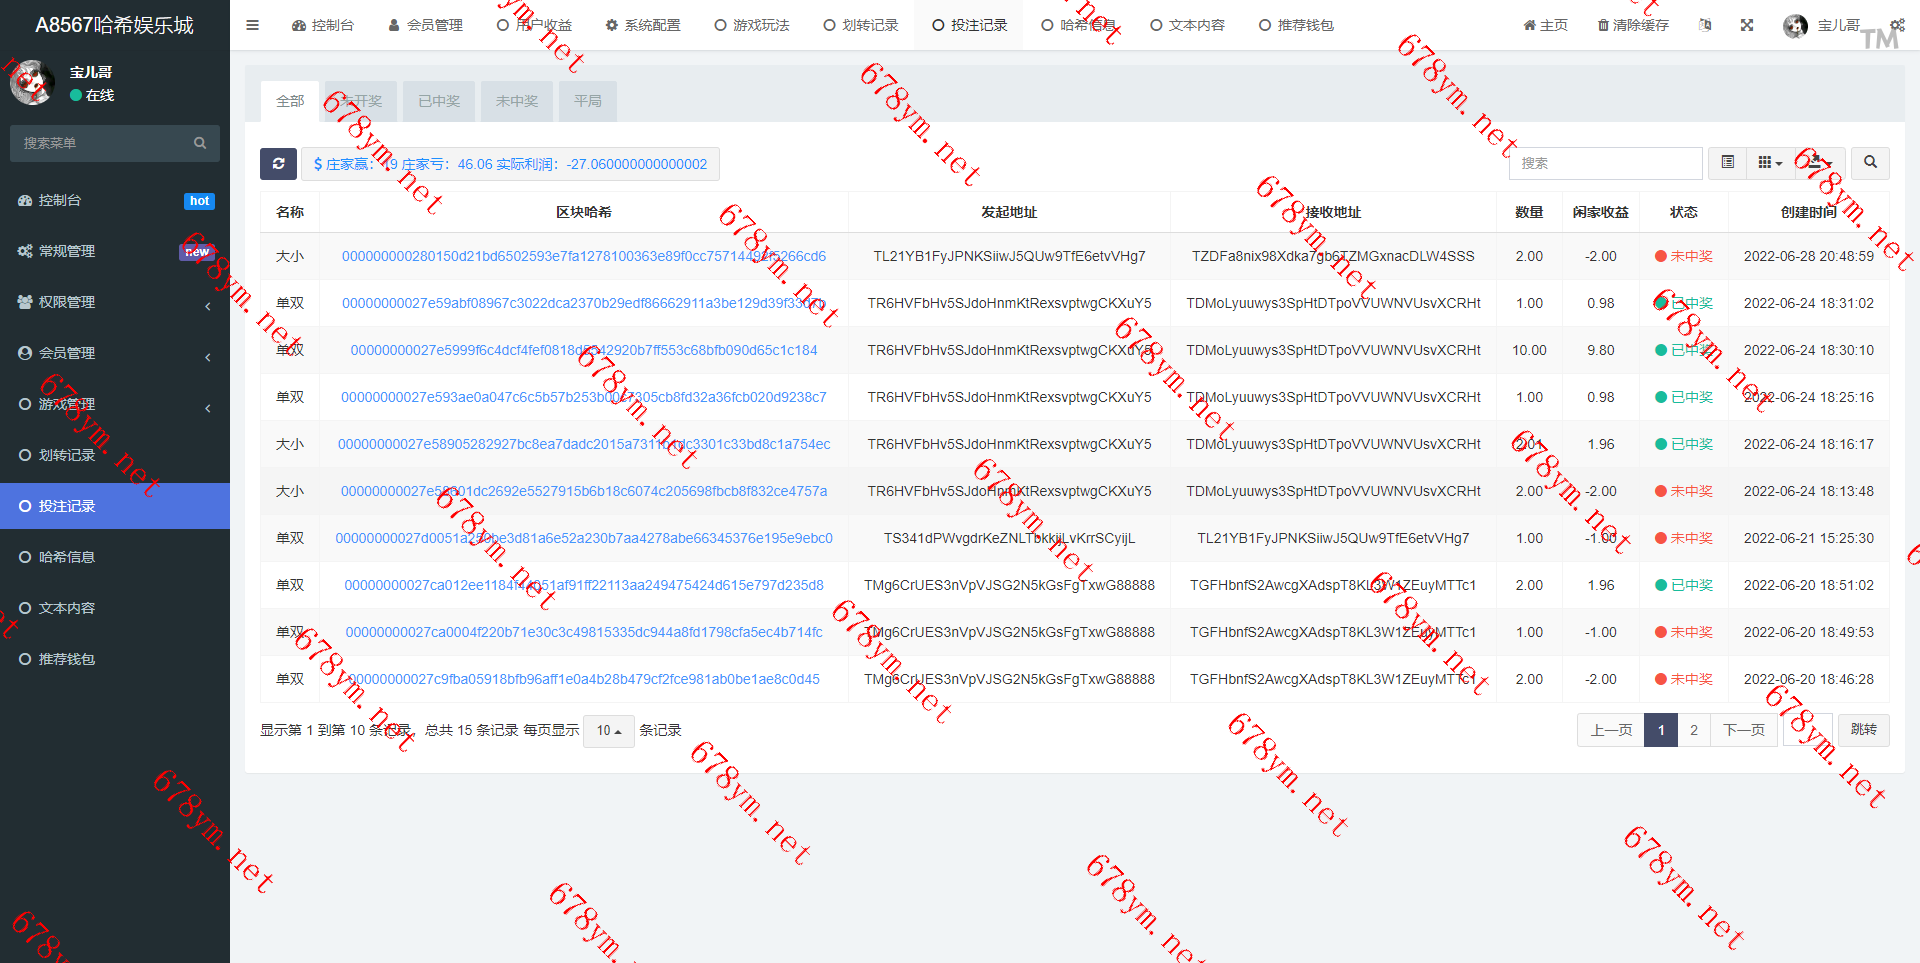Open 哈希信息 in the sidebar
Image resolution: width=1920 pixels, height=963 pixels.
pos(67,557)
